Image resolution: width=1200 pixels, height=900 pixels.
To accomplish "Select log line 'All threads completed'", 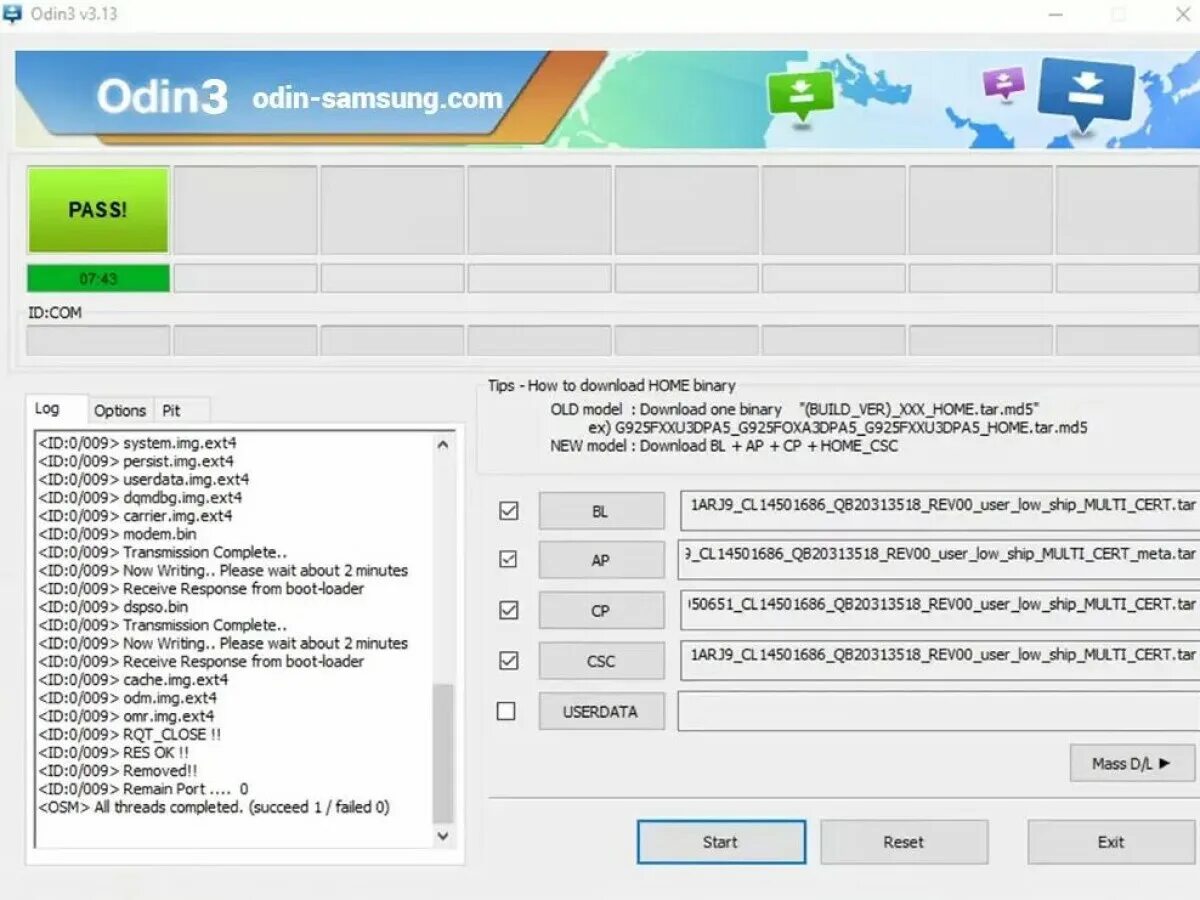I will coord(214,807).
